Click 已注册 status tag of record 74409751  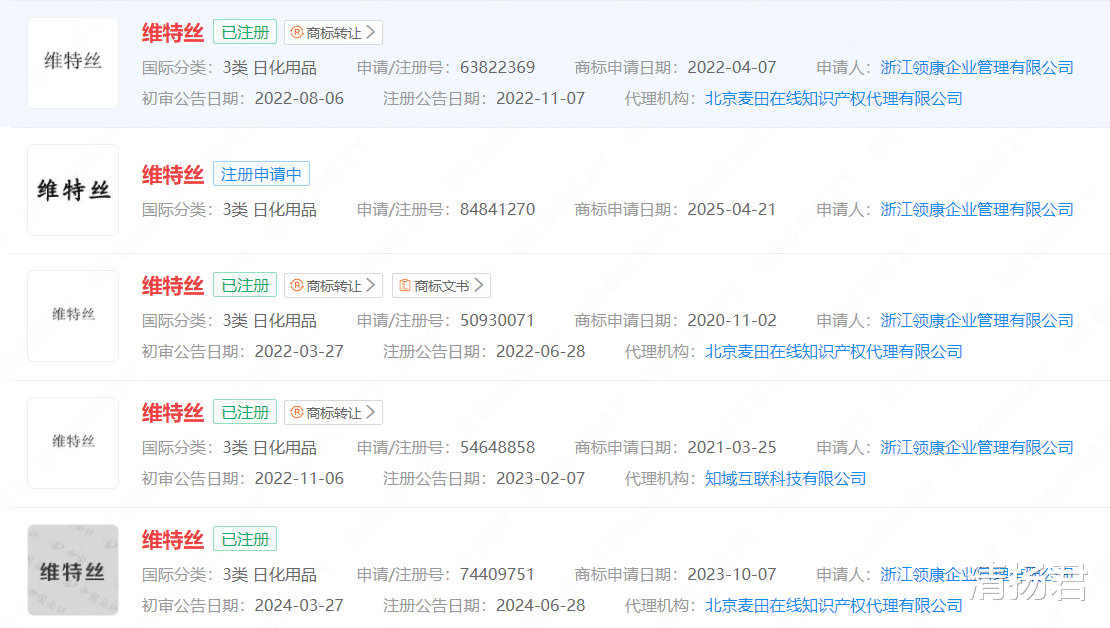tap(245, 539)
